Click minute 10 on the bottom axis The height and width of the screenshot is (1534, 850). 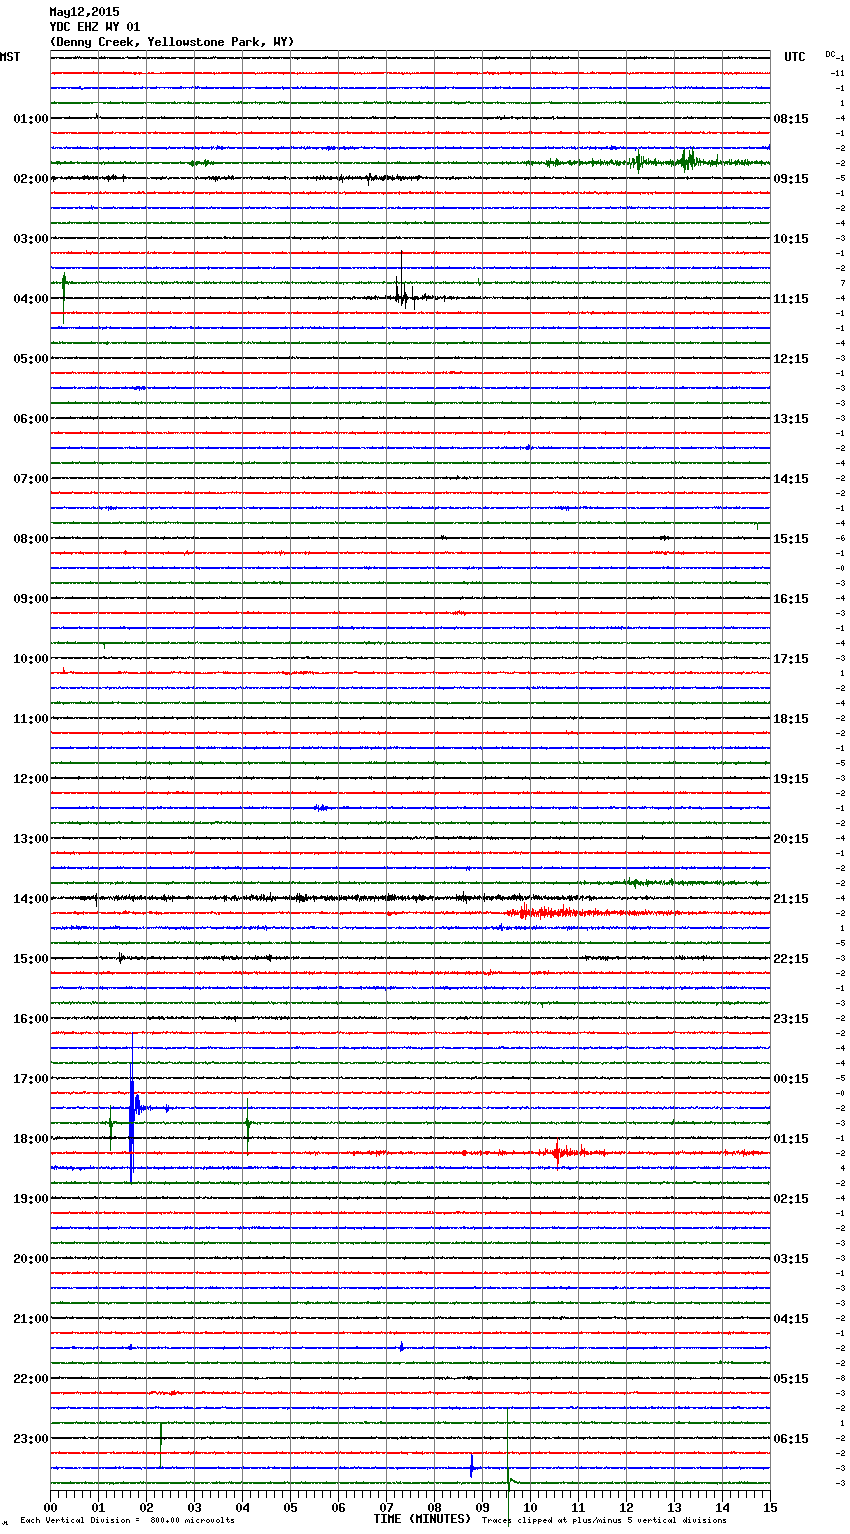[530, 1507]
